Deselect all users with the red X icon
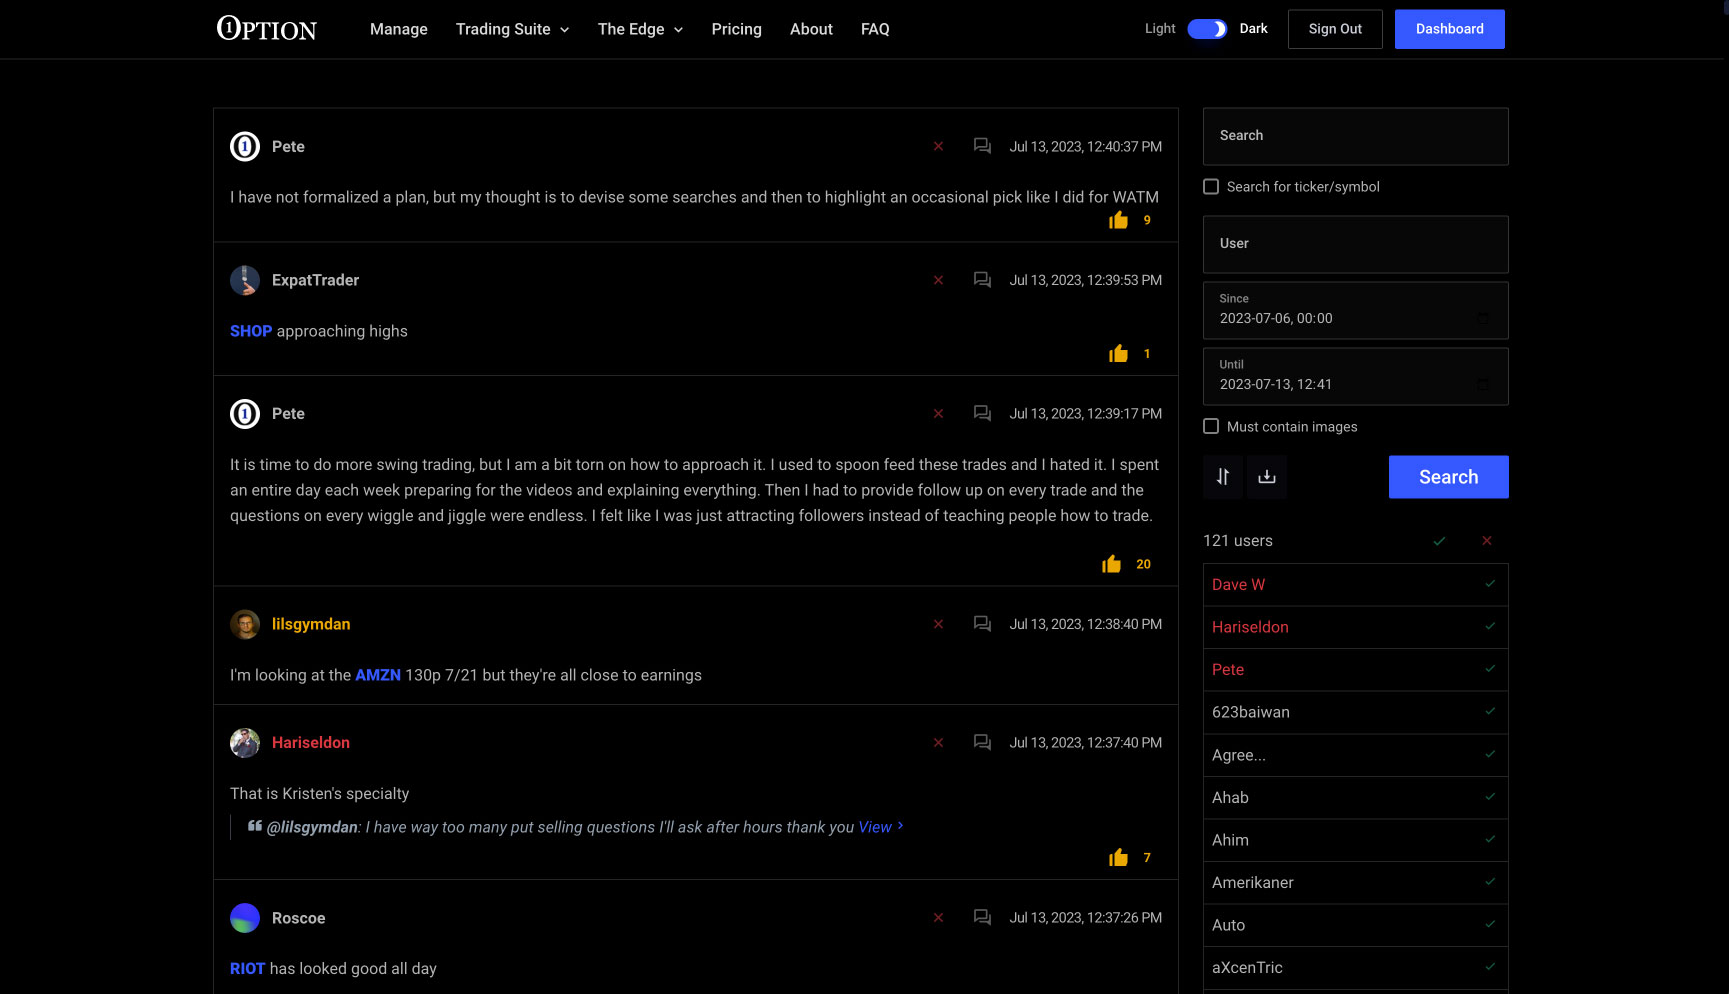The width and height of the screenshot is (1729, 994). click(1487, 540)
